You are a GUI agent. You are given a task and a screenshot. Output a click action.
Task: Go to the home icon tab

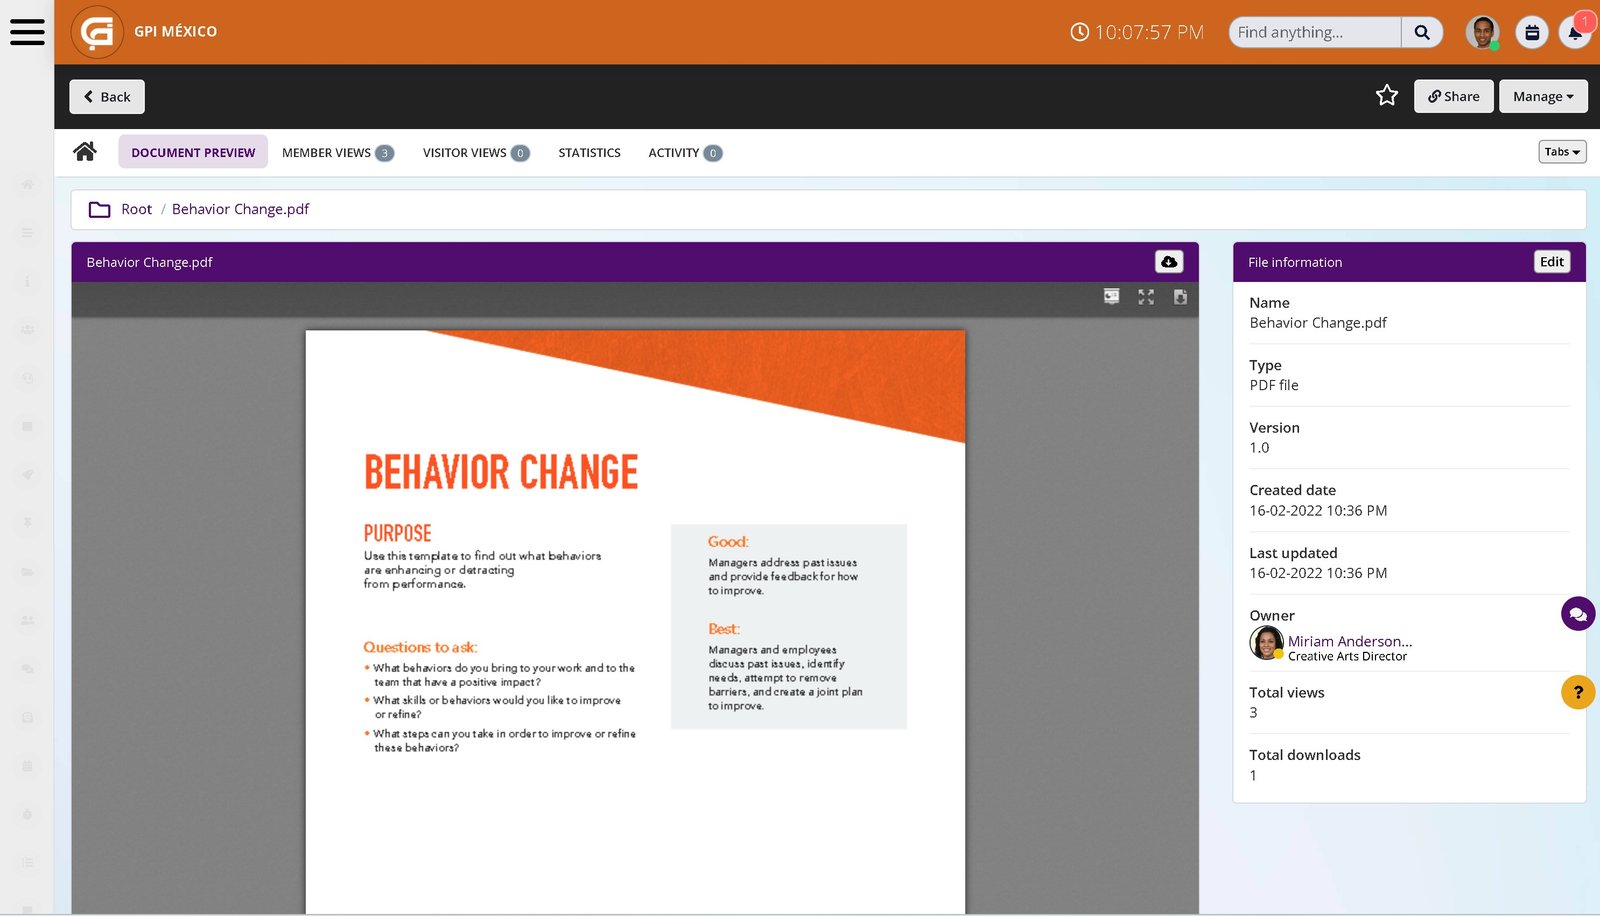pos(85,152)
